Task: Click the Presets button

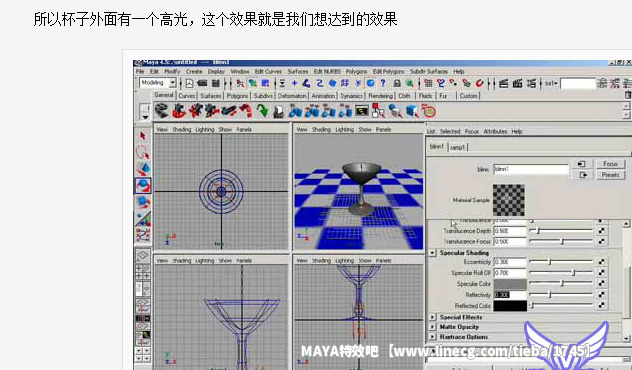Action: [x=610, y=175]
